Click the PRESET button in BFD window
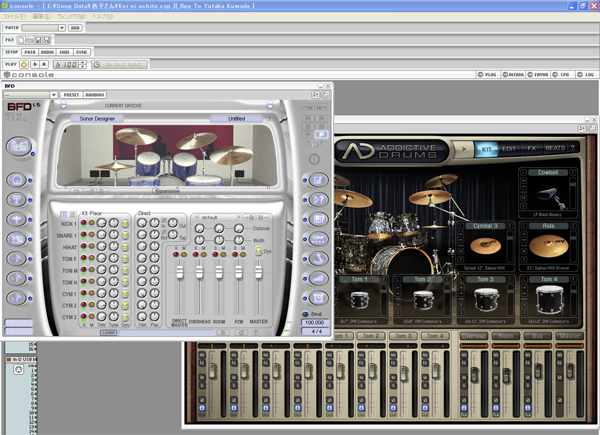Viewport: 600px width, 435px height. [71, 95]
